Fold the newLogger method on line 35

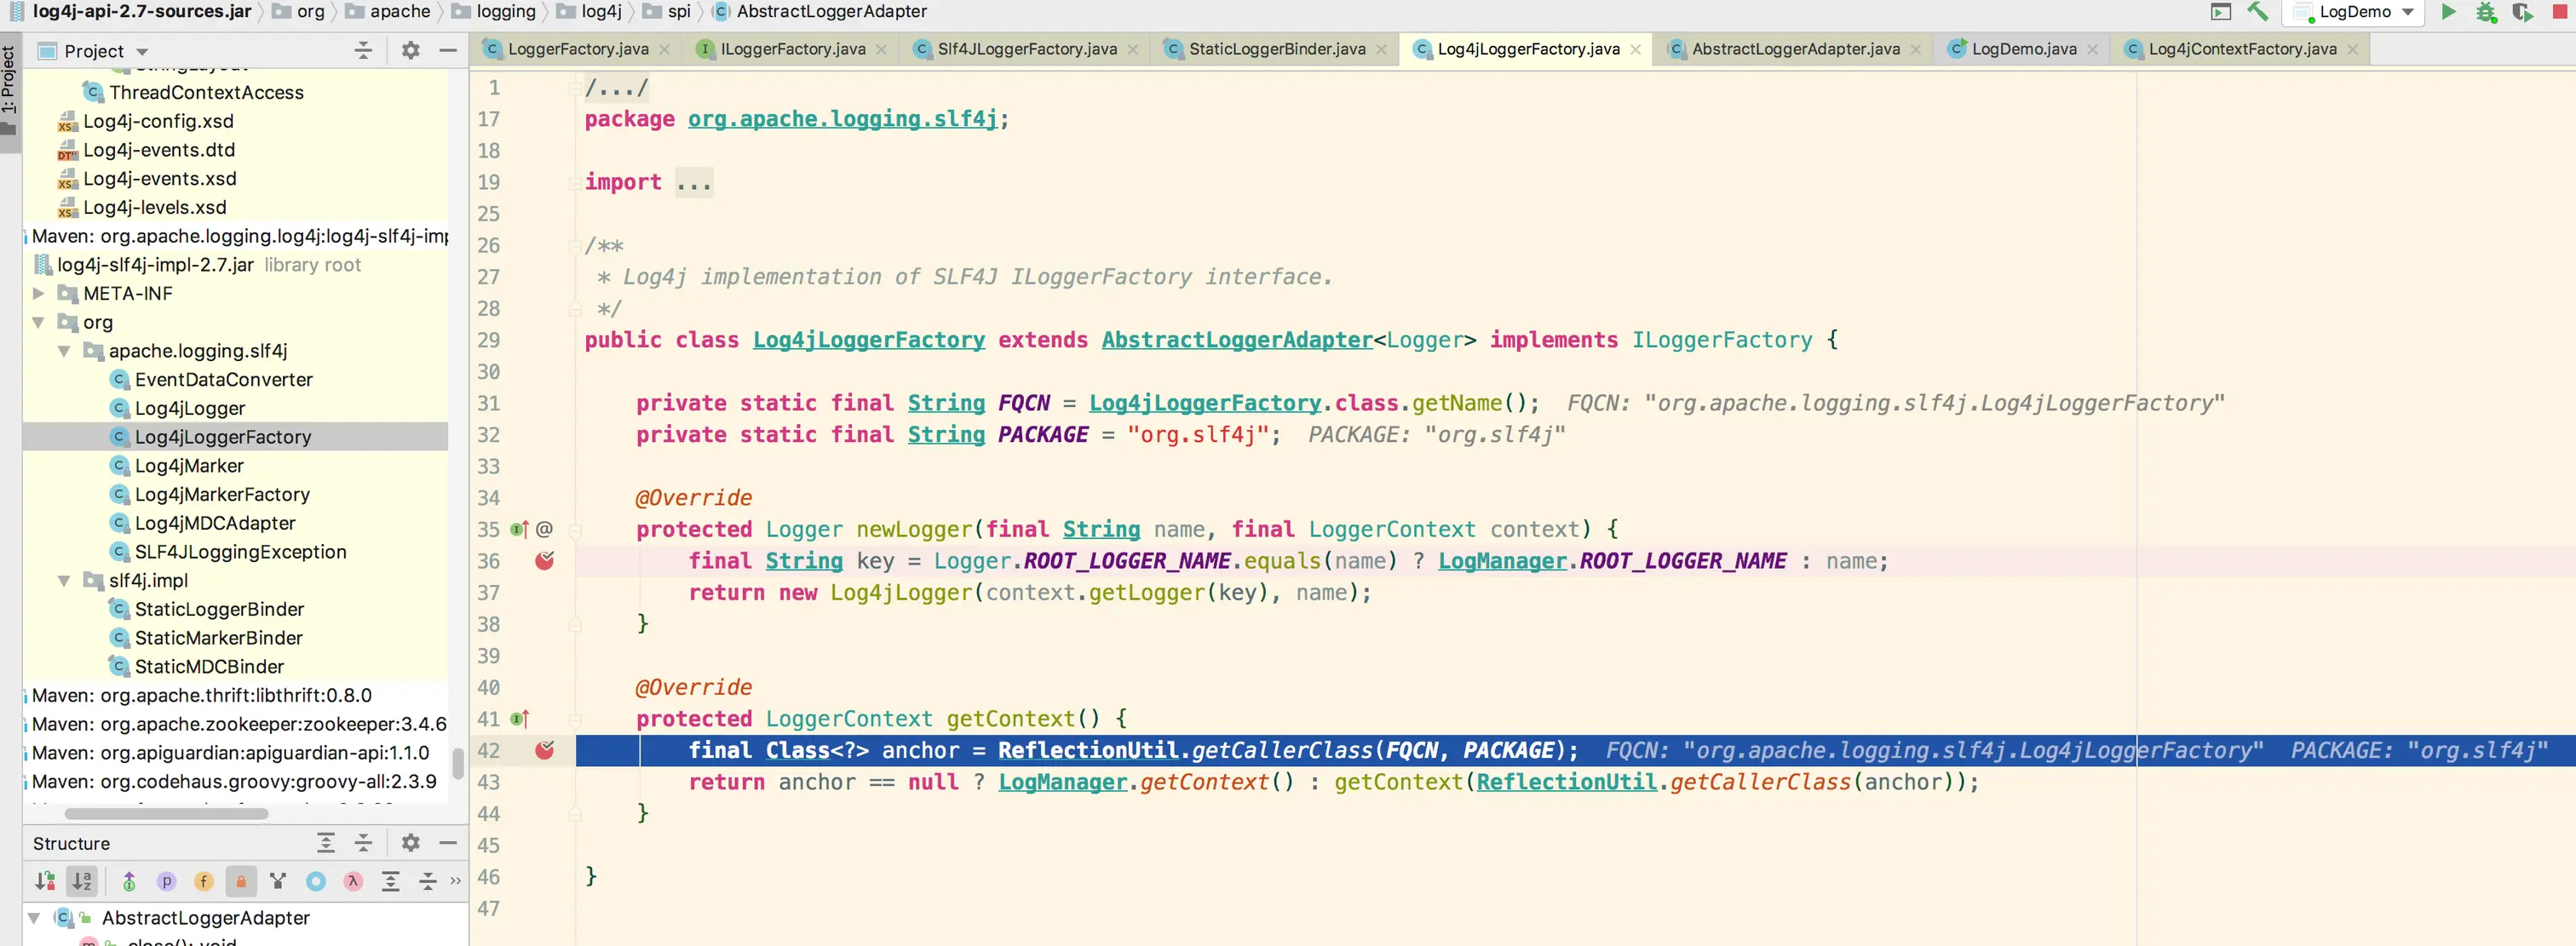(x=575, y=529)
